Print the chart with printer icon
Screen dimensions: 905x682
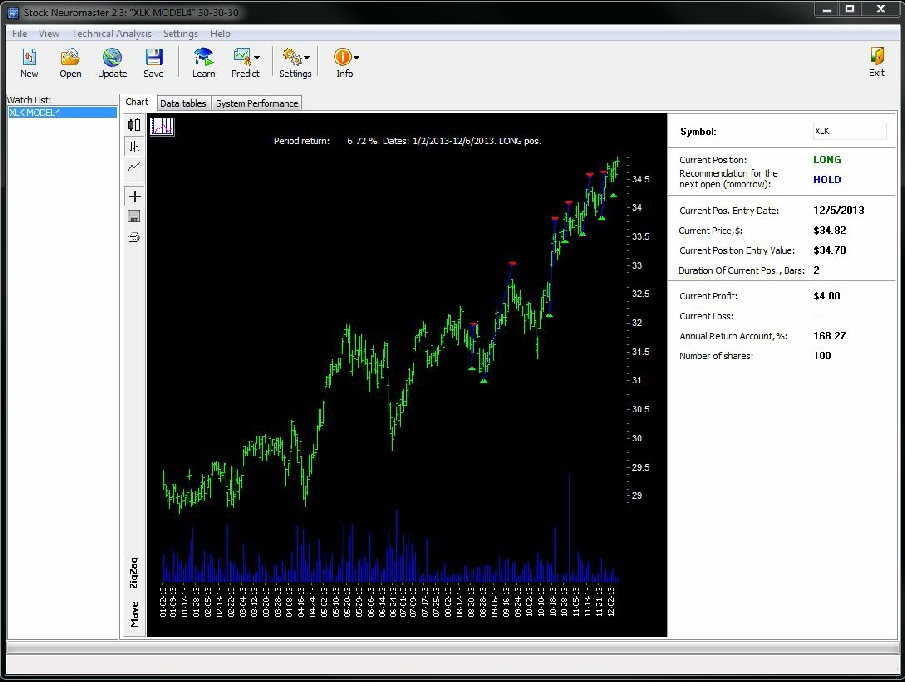click(134, 237)
